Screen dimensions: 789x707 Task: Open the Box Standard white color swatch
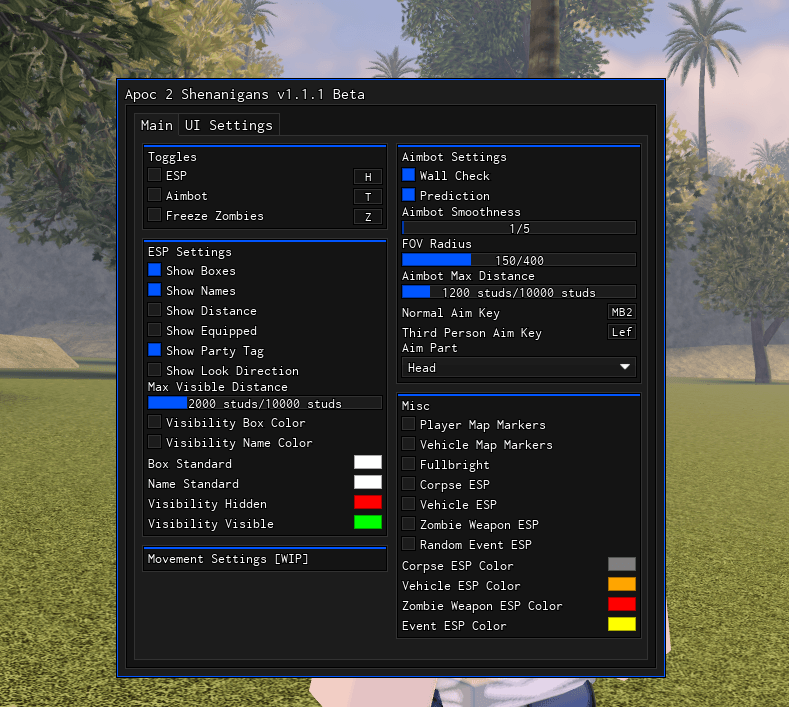pyautogui.click(x=368, y=462)
